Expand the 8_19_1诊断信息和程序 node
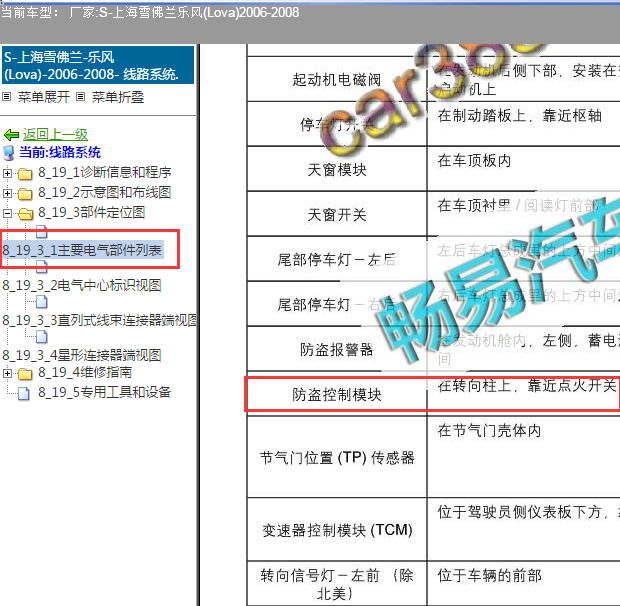620x606 pixels. click(x=7, y=173)
